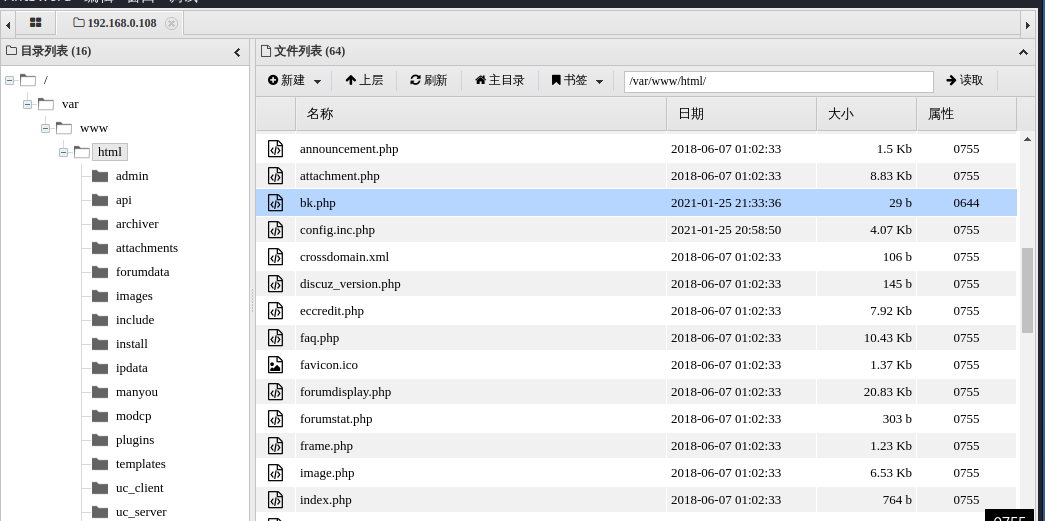This screenshot has height=521, width=1045.
Task: Collapse the file list panel chevron
Action: pyautogui.click(x=1023, y=52)
